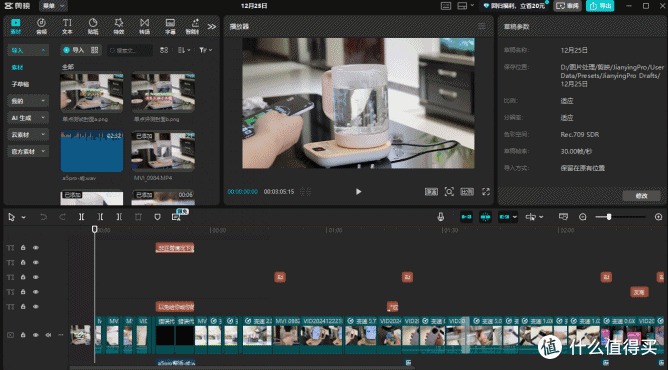Open the media sort dropdown
This screenshot has height=370, width=668.
coord(184,50)
